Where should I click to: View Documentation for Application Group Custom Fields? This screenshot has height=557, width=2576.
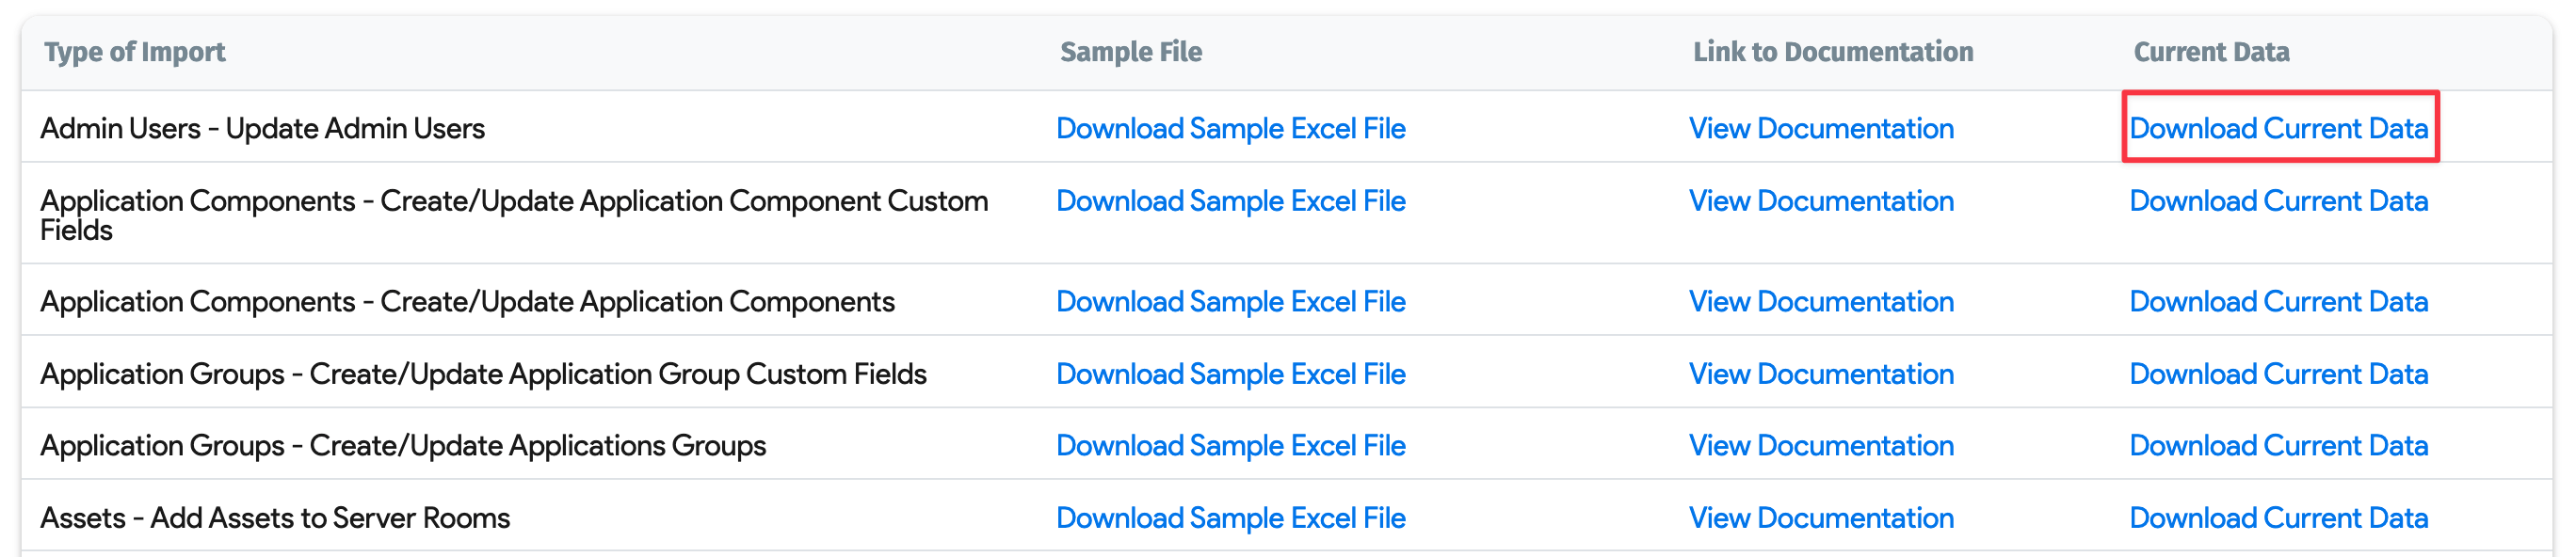click(x=1822, y=373)
